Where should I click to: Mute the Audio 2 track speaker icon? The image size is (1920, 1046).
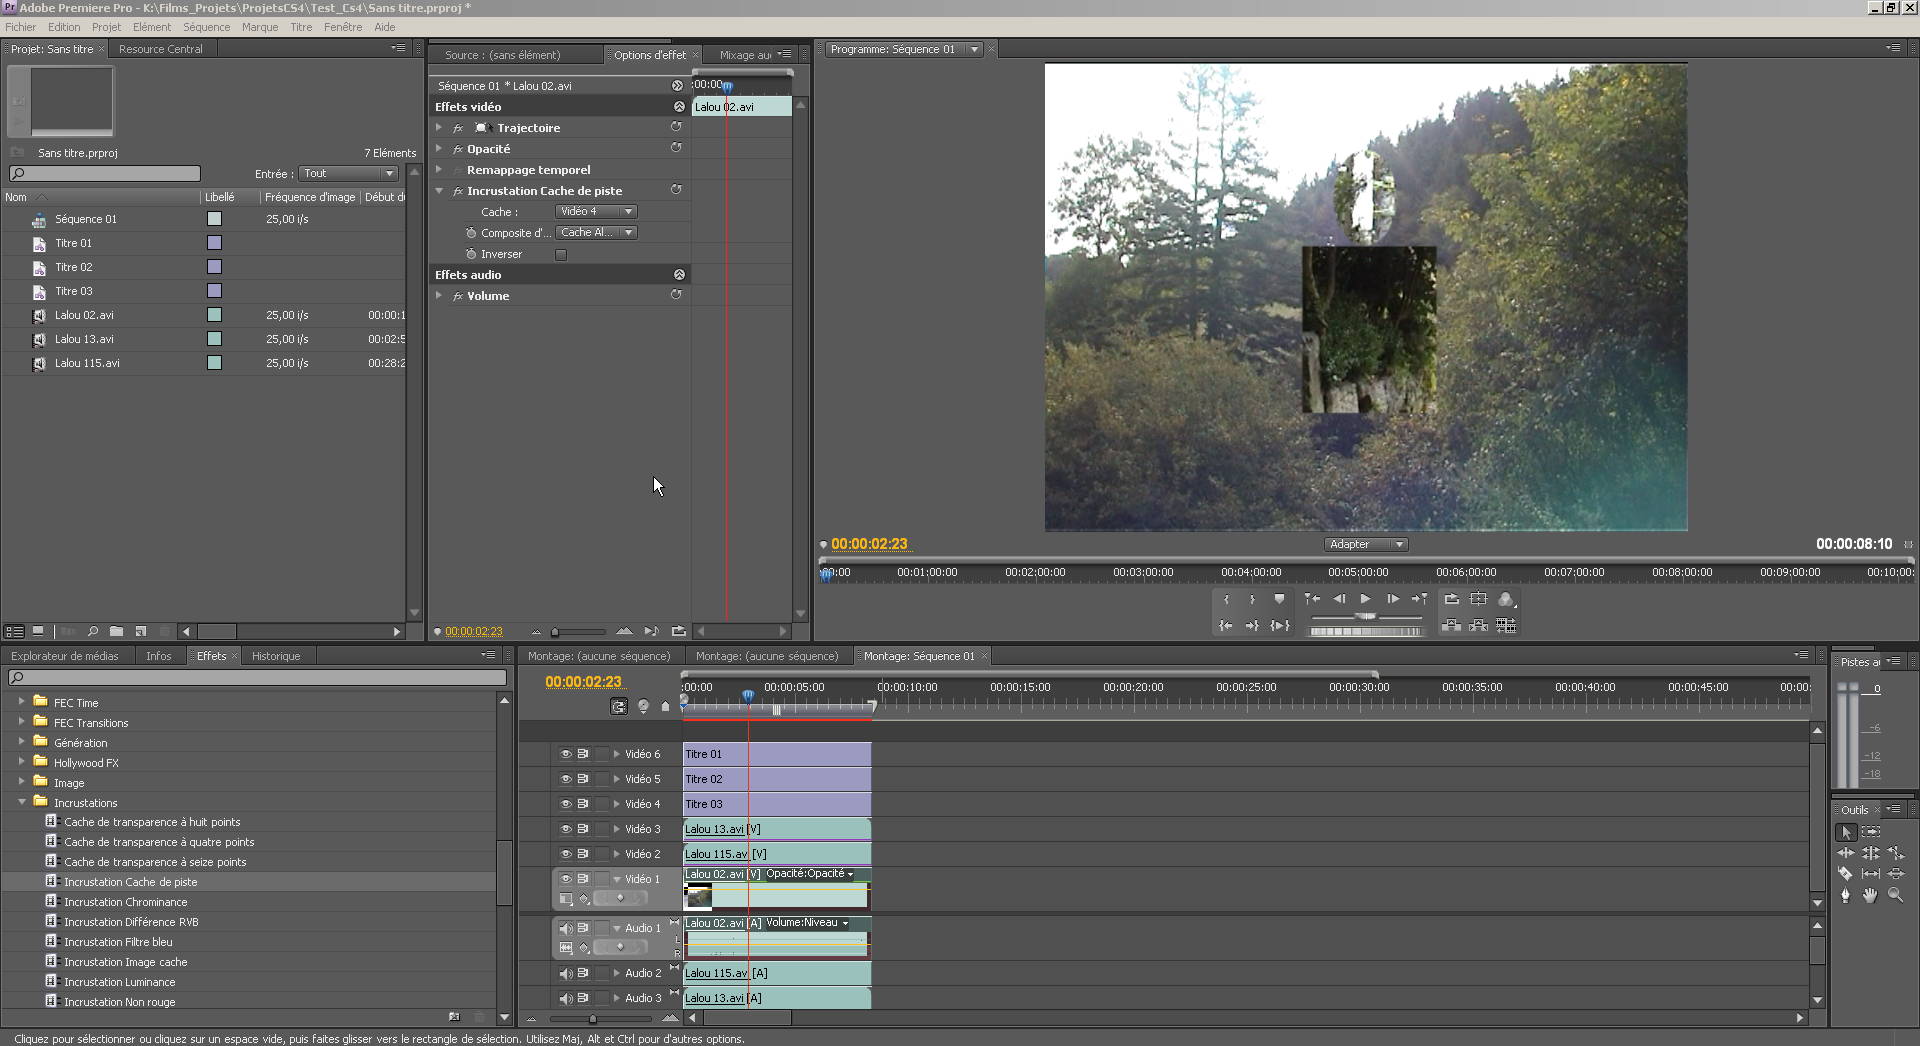point(566,973)
